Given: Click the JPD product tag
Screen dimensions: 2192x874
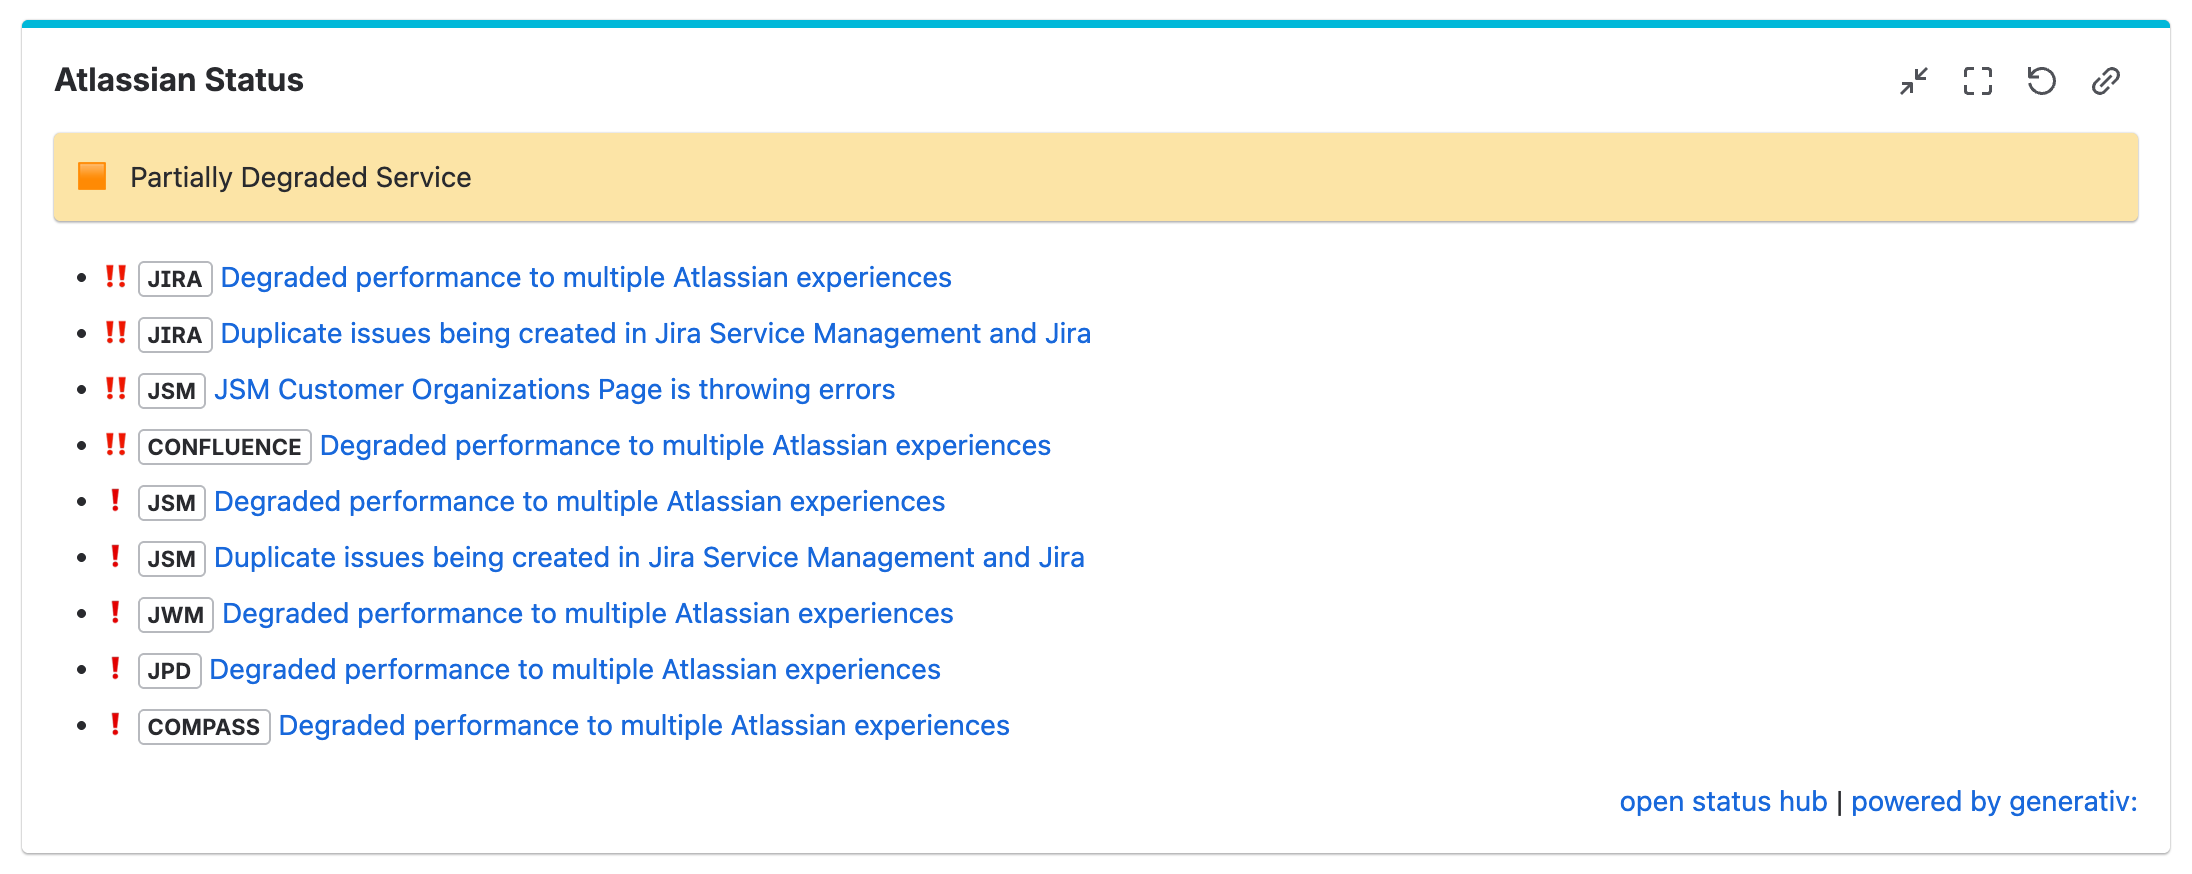Looking at the screenshot, I should 169,671.
